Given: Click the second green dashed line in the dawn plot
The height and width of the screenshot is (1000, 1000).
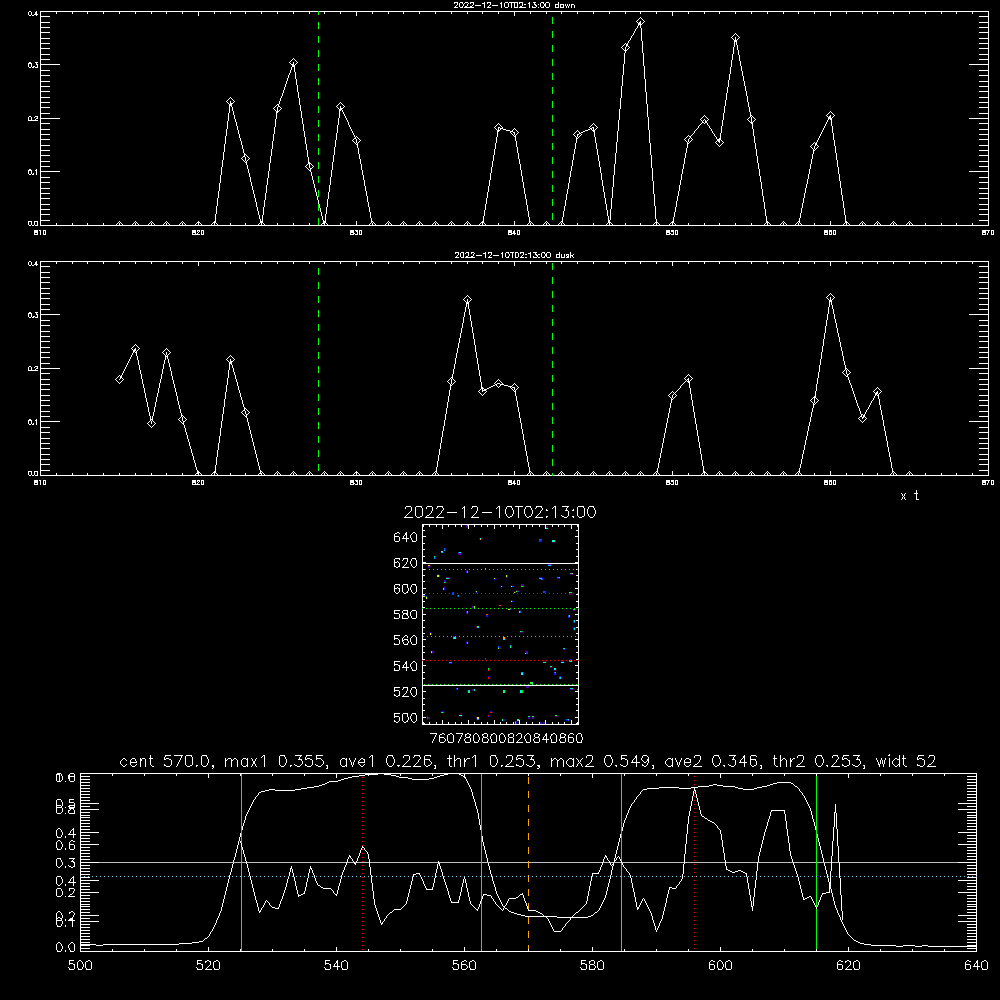Looking at the screenshot, I should [x=552, y=118].
